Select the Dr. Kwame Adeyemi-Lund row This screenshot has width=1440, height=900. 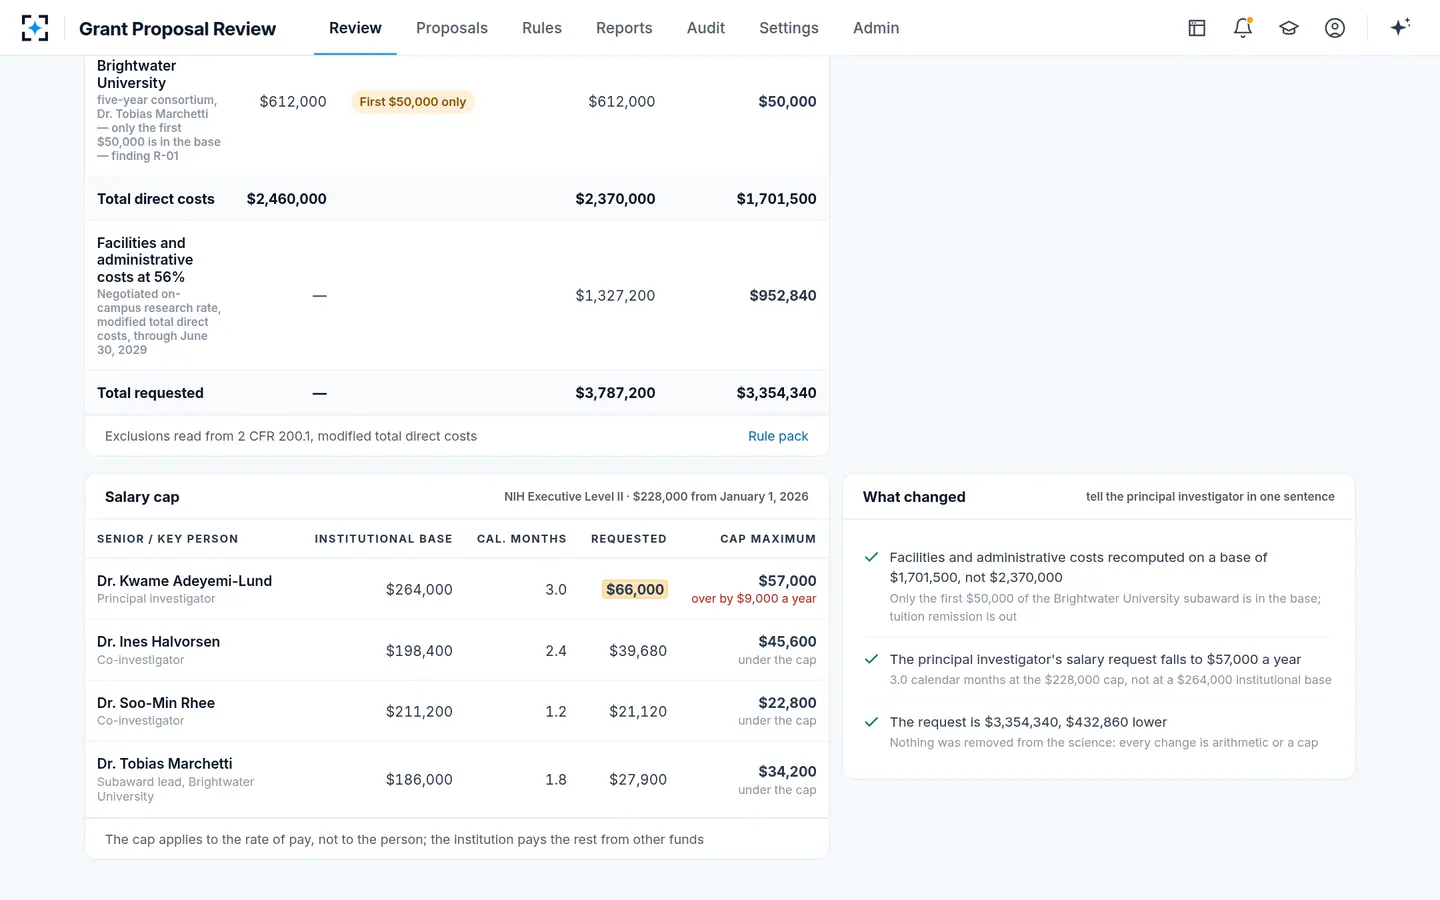[x=457, y=589]
